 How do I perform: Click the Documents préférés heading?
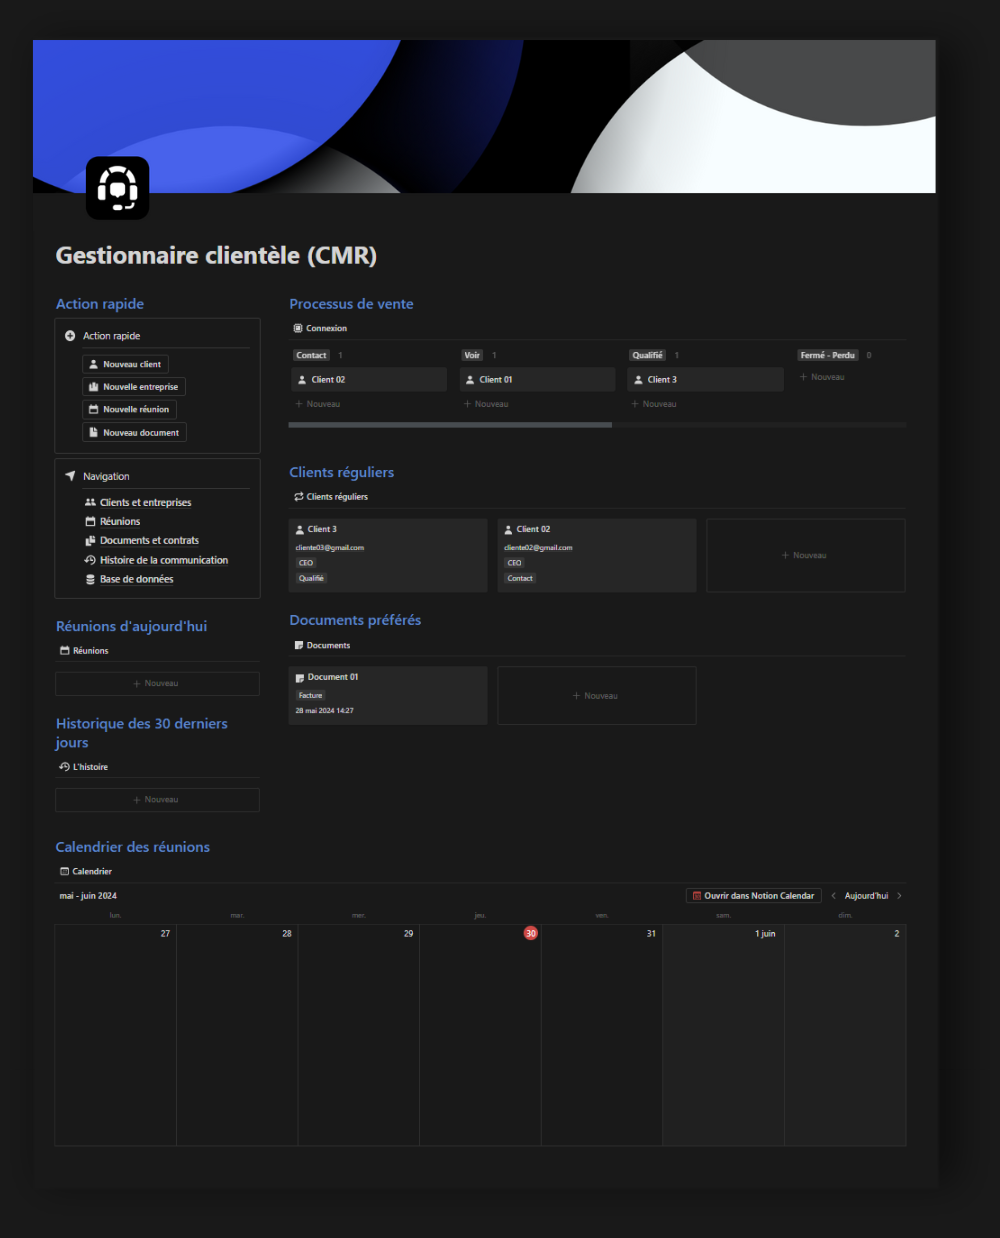coord(355,620)
